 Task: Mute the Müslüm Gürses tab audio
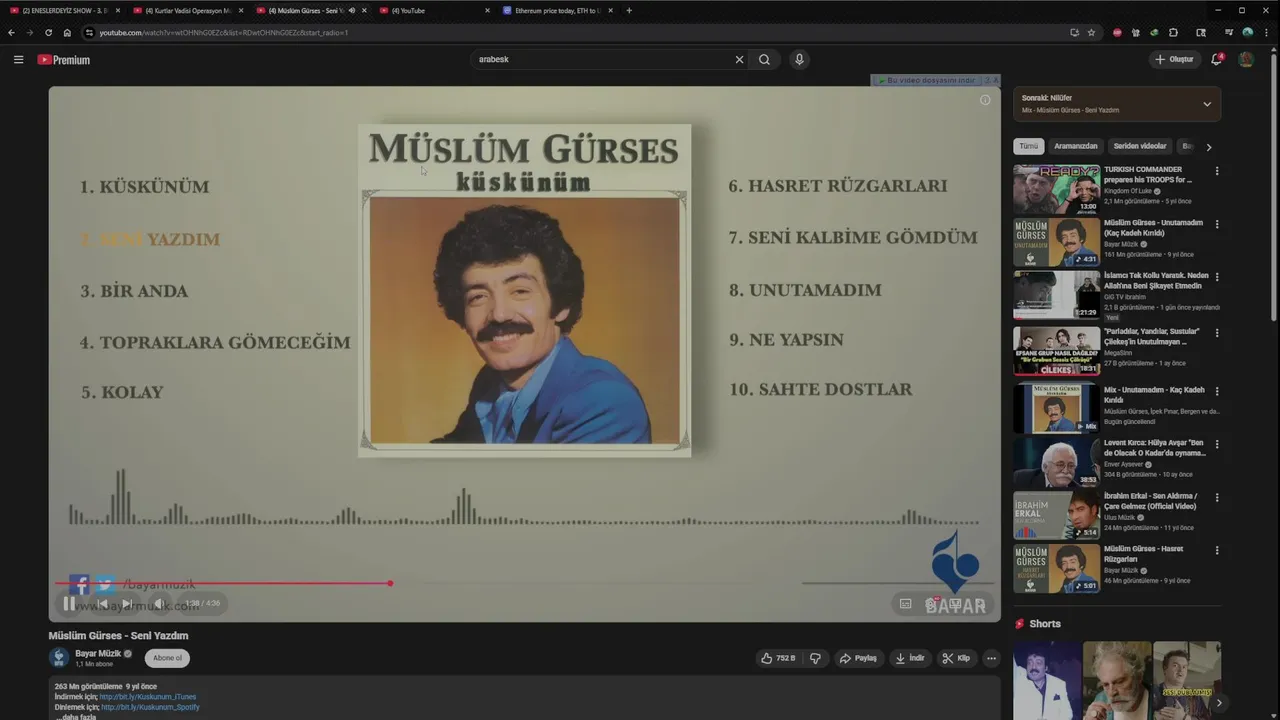351,10
